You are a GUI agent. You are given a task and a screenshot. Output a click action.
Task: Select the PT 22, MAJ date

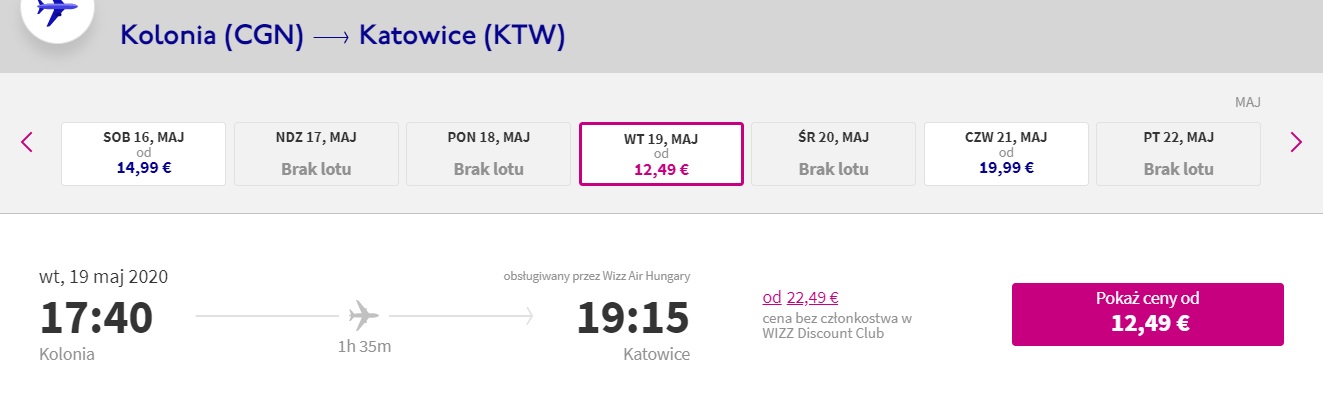[x=1178, y=154]
